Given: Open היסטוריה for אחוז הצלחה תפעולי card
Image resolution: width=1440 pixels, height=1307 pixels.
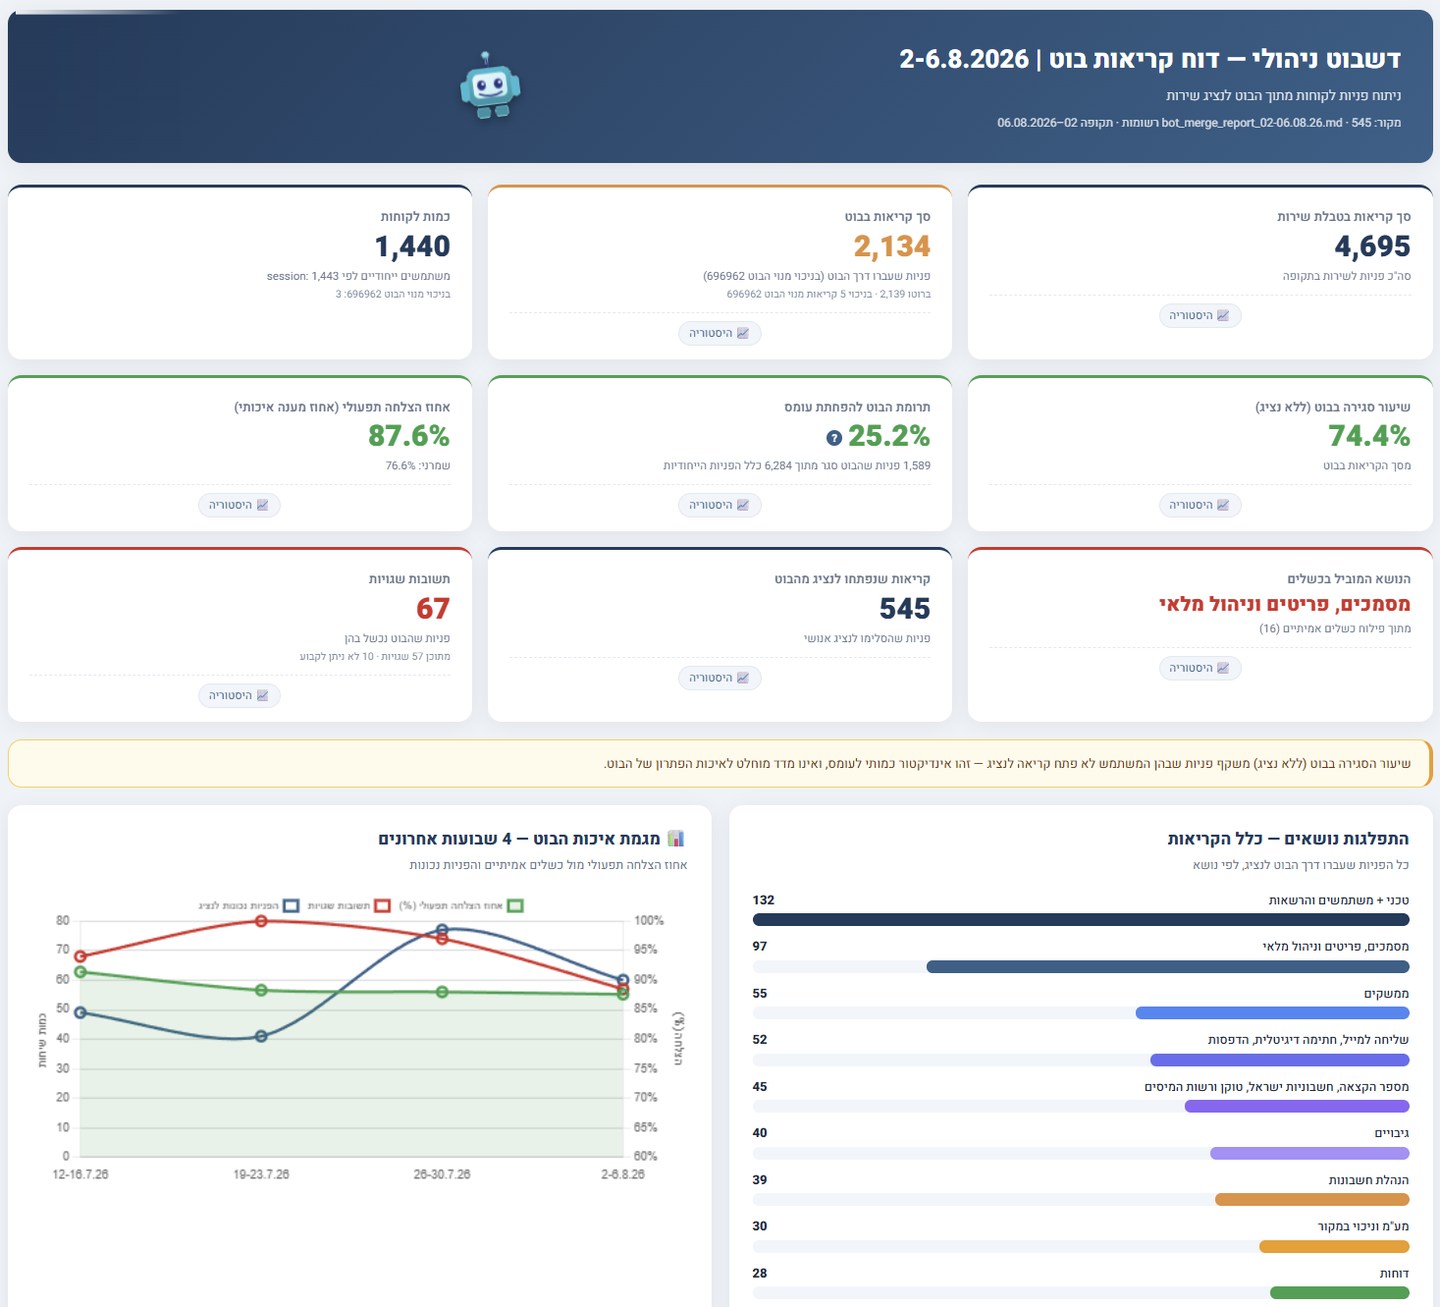Looking at the screenshot, I should (240, 505).
